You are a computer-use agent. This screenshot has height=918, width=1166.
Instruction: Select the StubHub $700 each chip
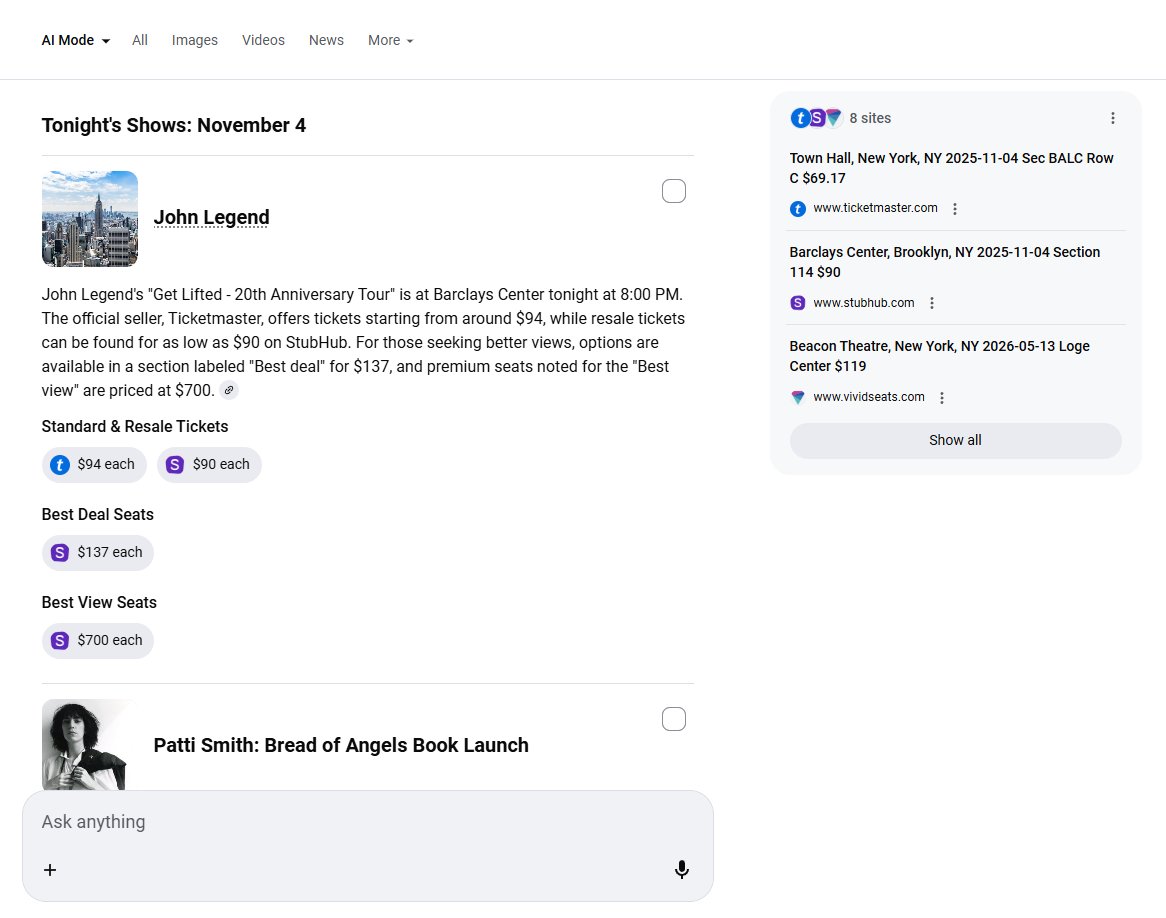[98, 641]
